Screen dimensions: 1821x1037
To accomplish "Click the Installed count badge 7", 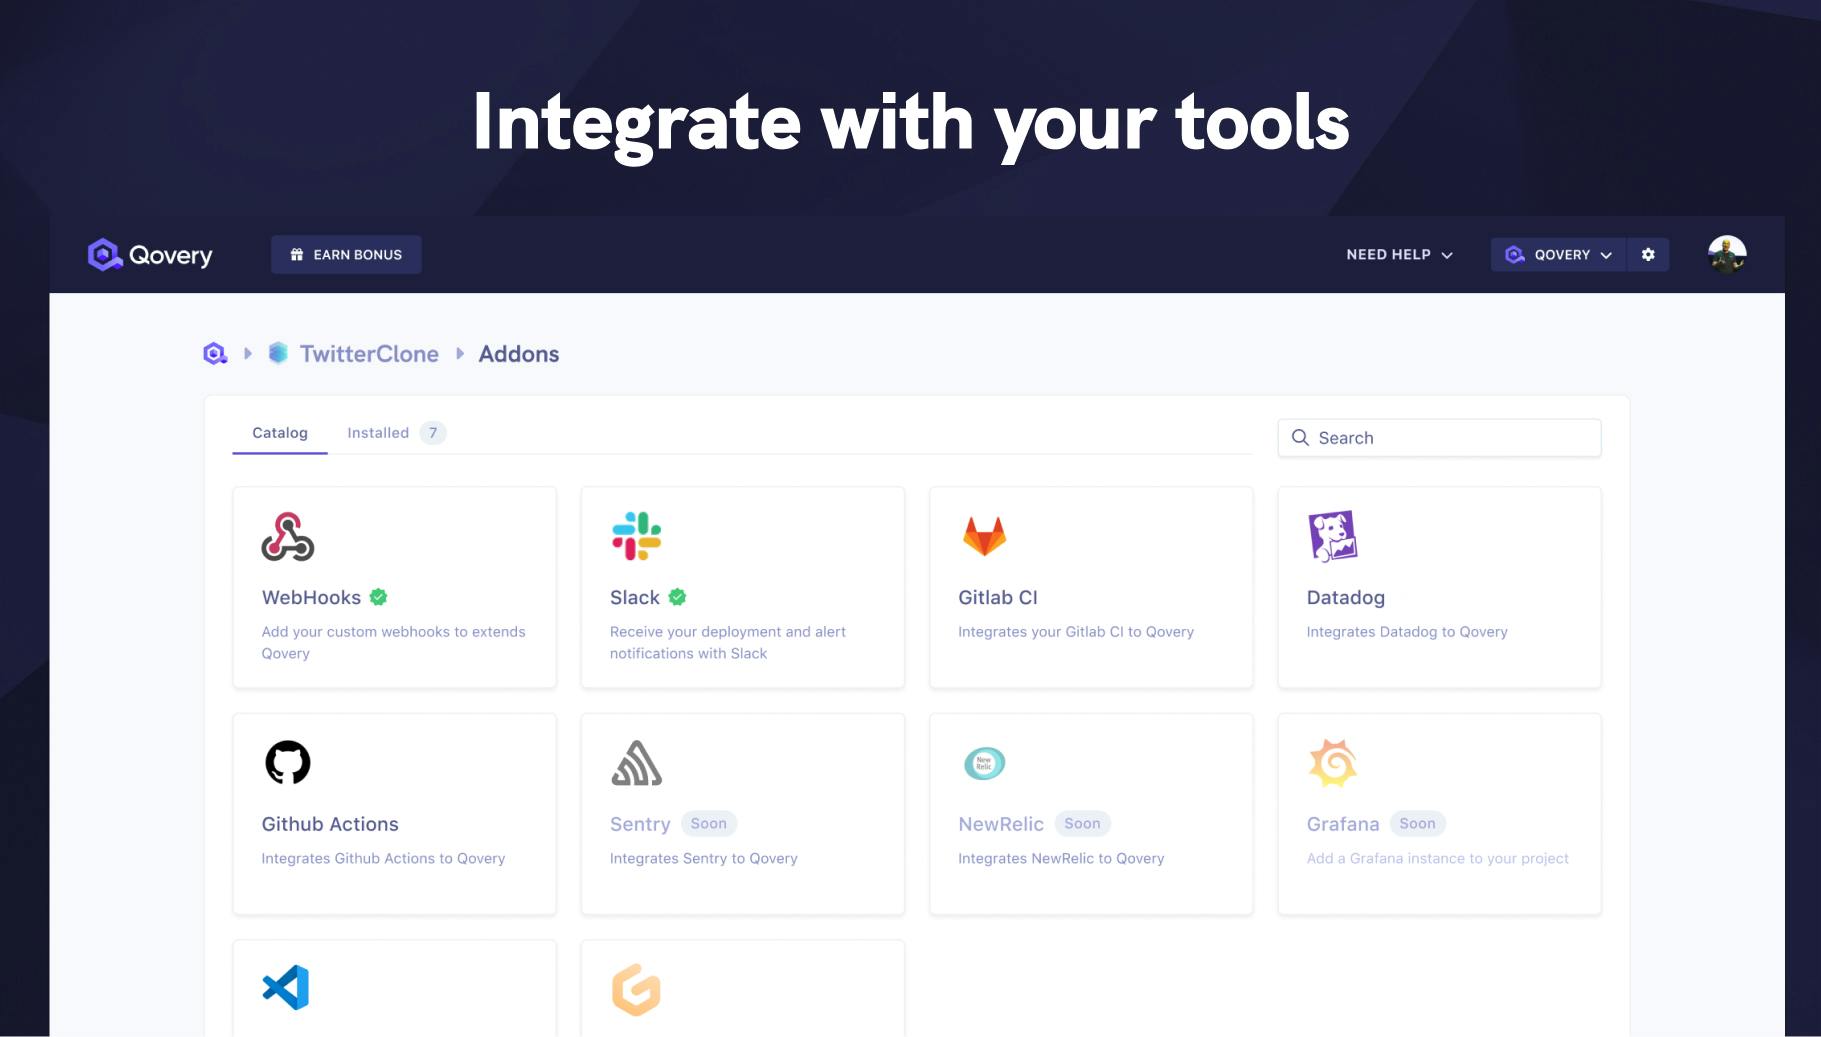I will (433, 433).
